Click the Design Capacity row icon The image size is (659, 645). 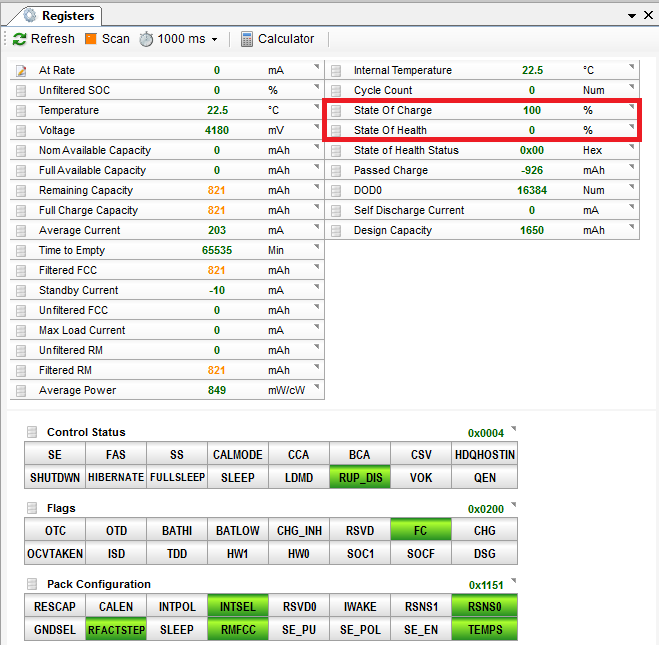[x=336, y=231]
